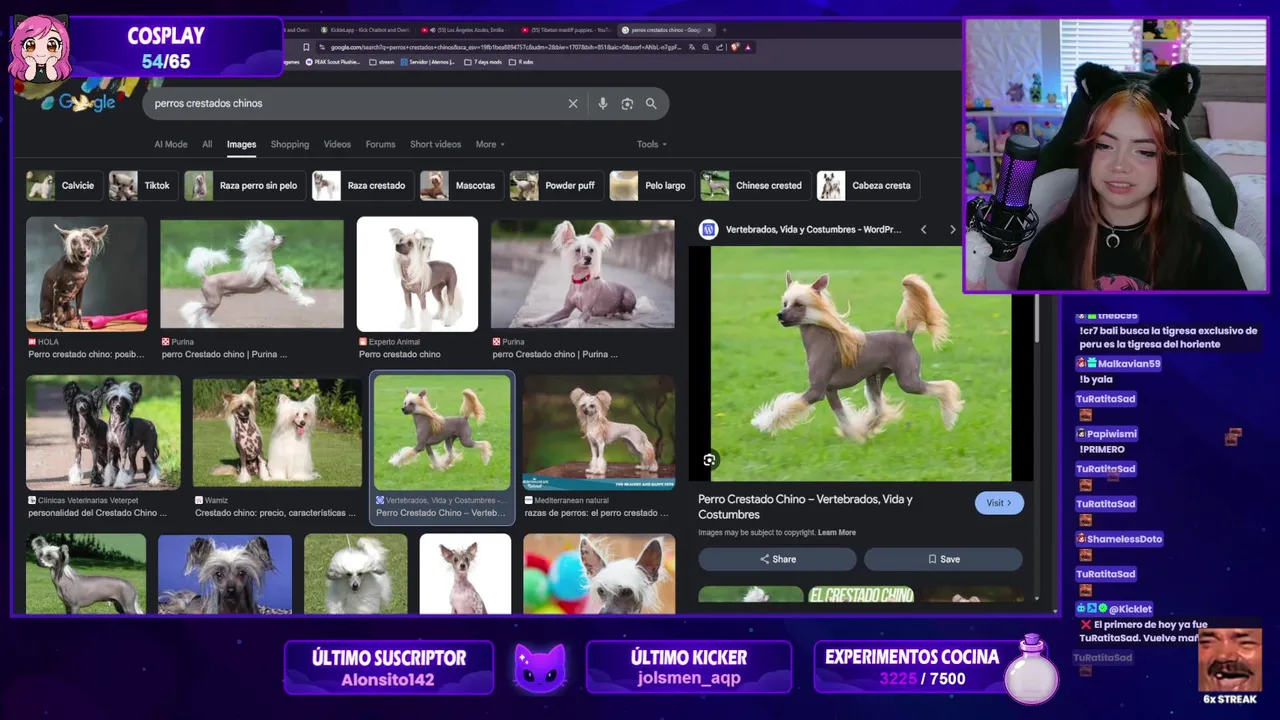This screenshot has height=720, width=1280.
Task: Select the Raza crestado filter chip
Action: coord(363,185)
